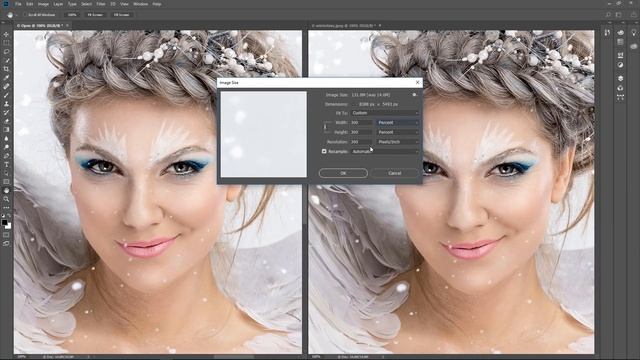Open the foreground color swatch
Image resolution: width=640 pixels, height=360 pixels.
[4, 222]
